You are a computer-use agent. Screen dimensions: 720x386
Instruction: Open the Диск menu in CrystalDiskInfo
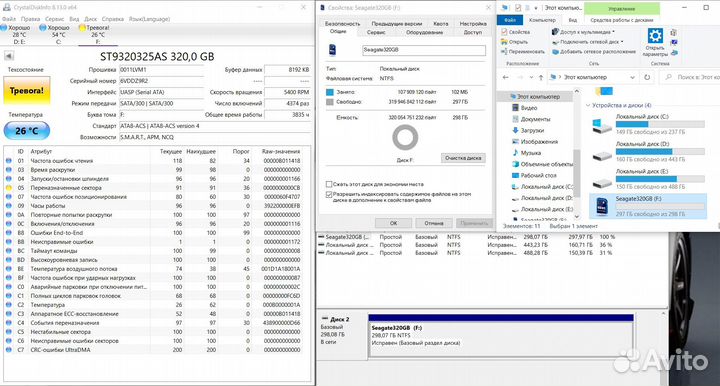(x=90, y=19)
